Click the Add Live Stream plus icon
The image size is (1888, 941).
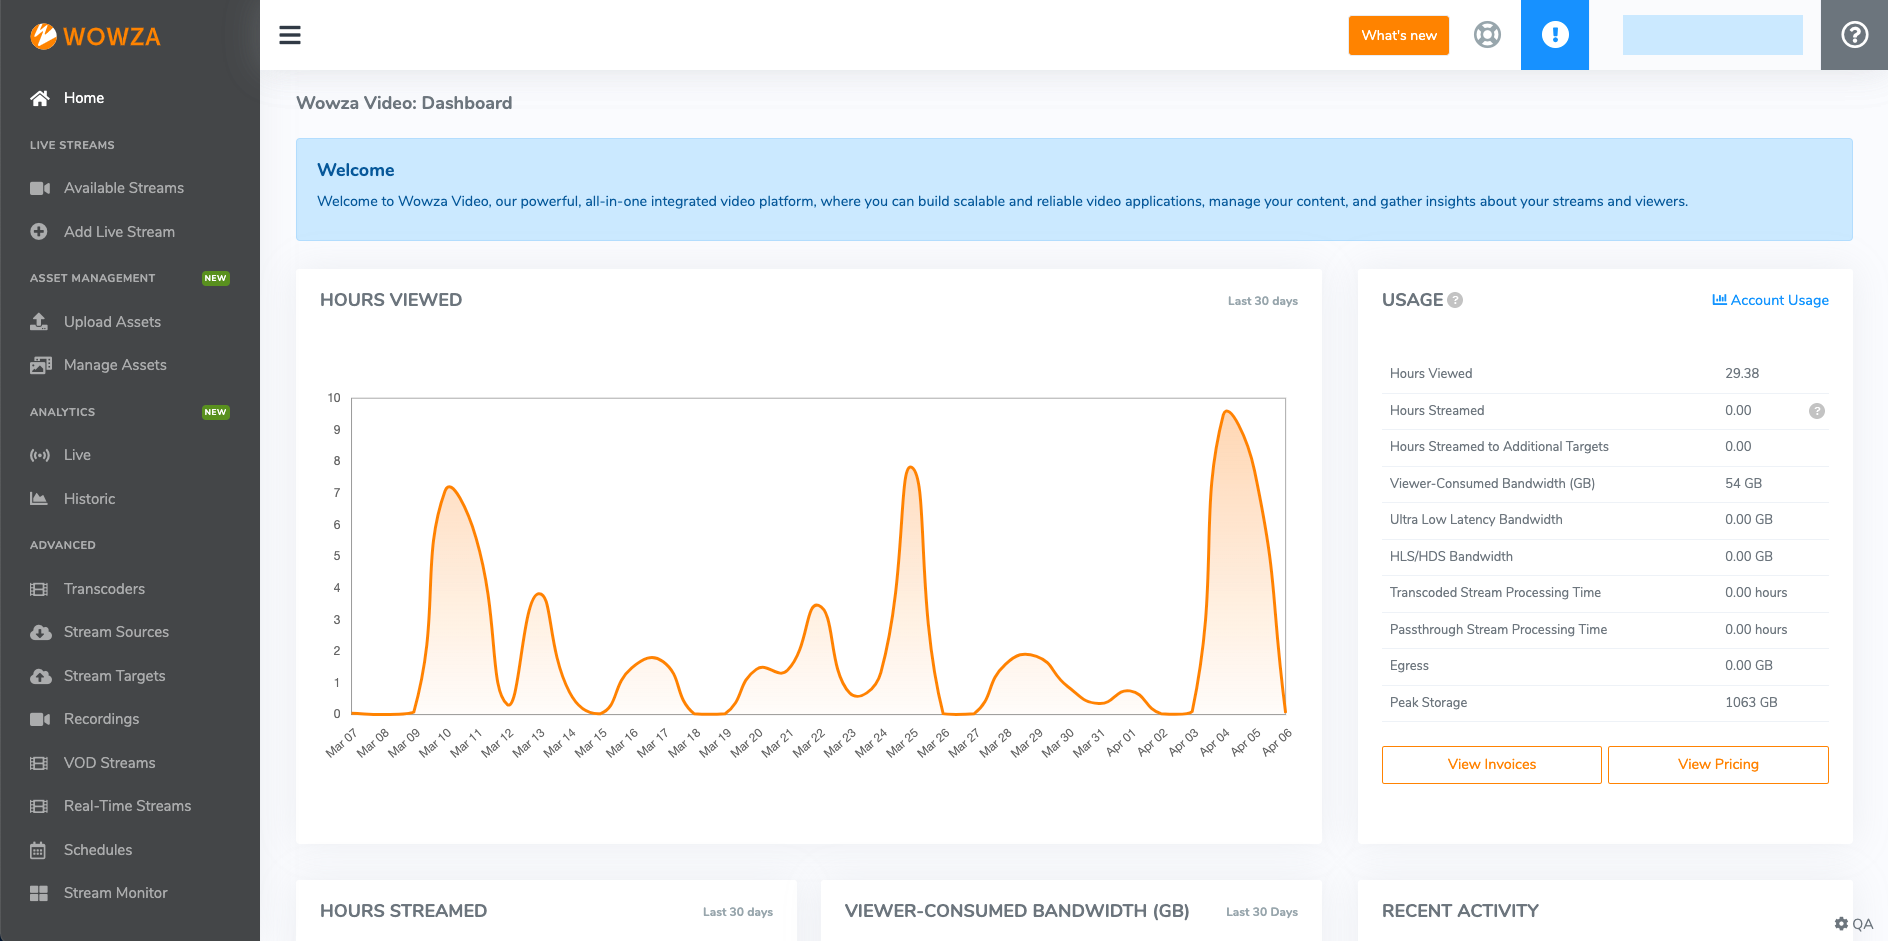[39, 232]
